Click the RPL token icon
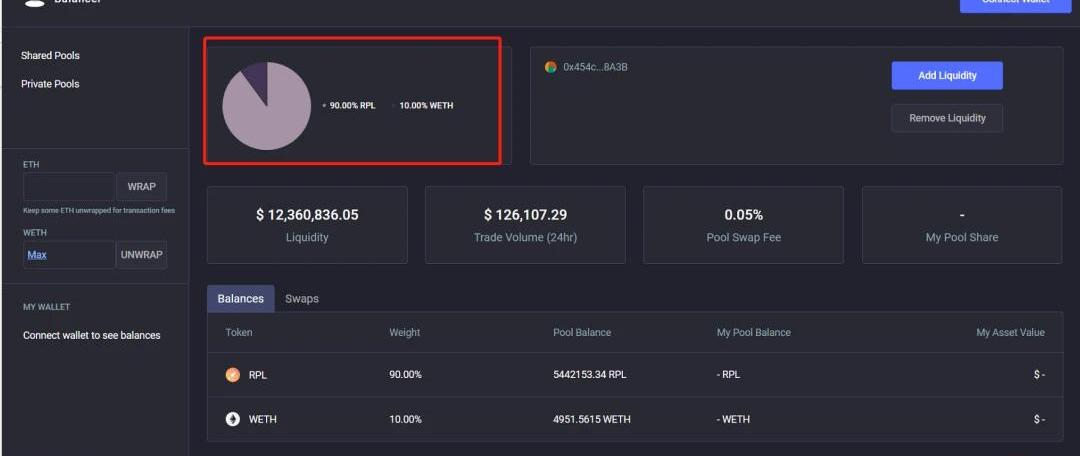 [233, 375]
